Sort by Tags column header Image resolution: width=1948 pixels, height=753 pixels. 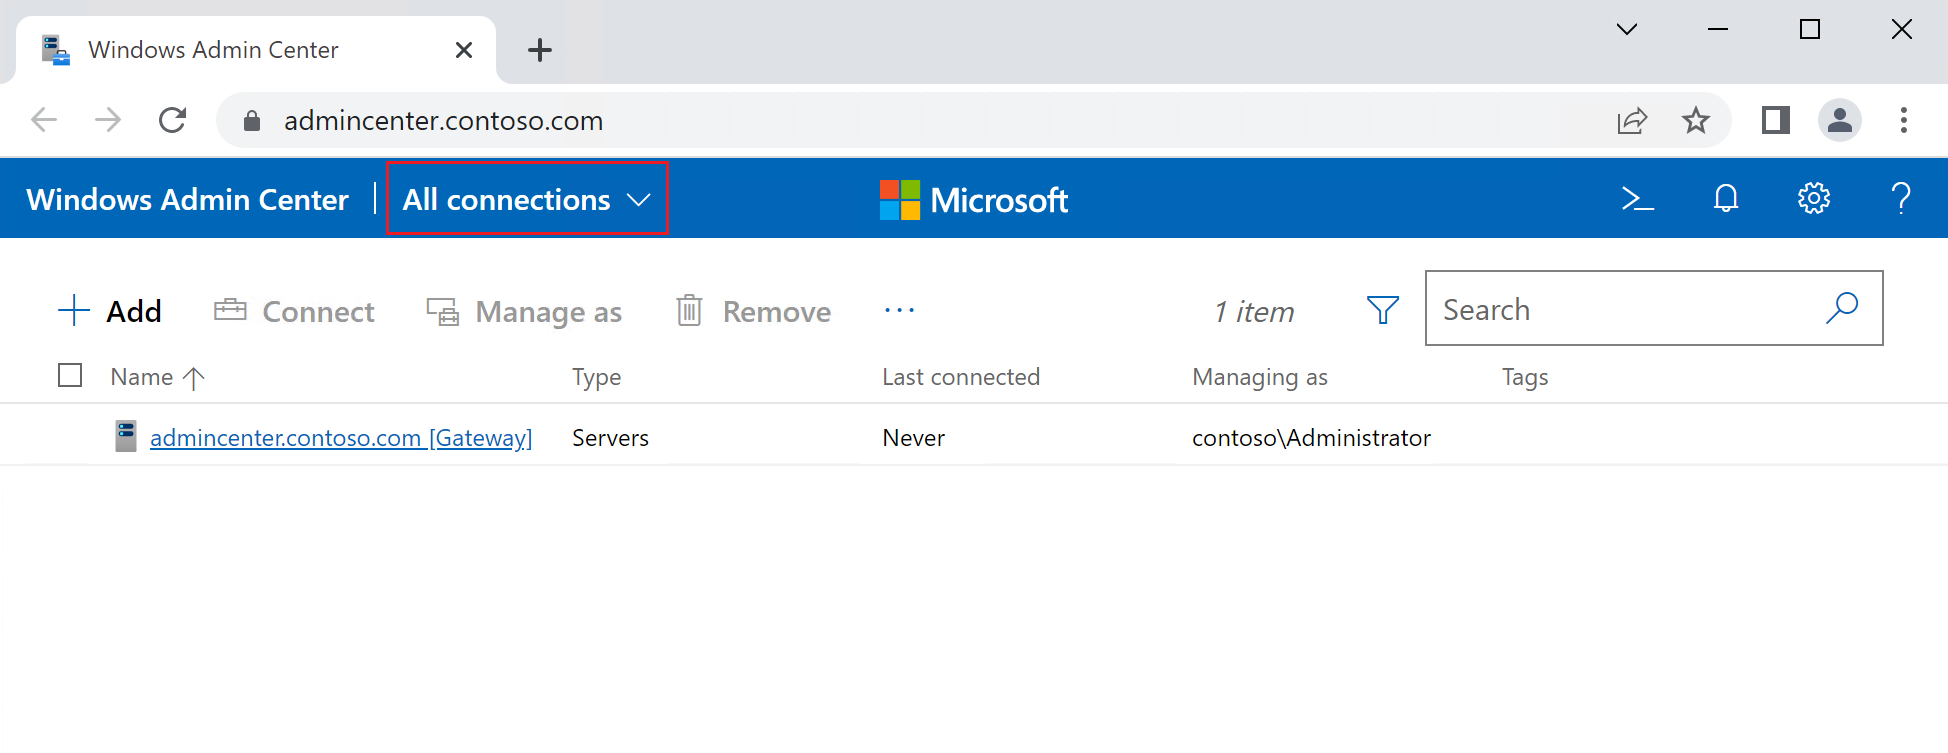pyautogui.click(x=1525, y=377)
